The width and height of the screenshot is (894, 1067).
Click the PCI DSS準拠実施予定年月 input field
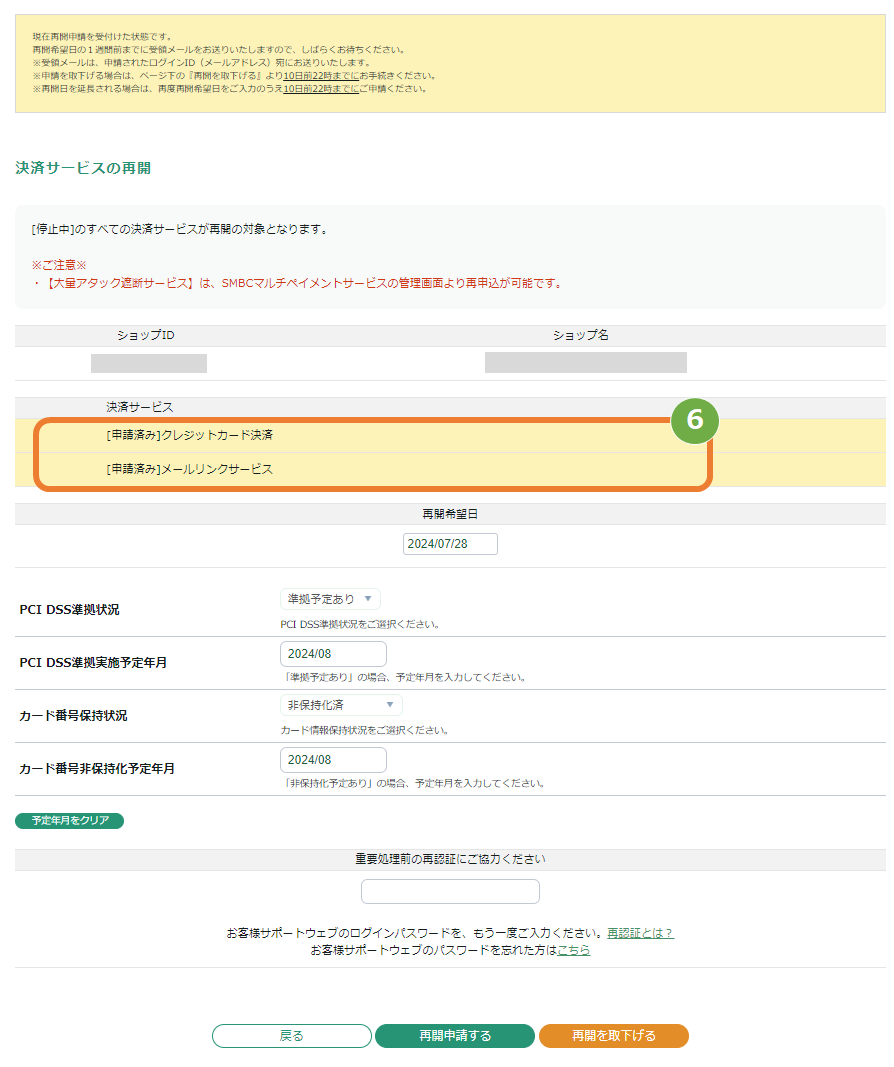pos(333,653)
